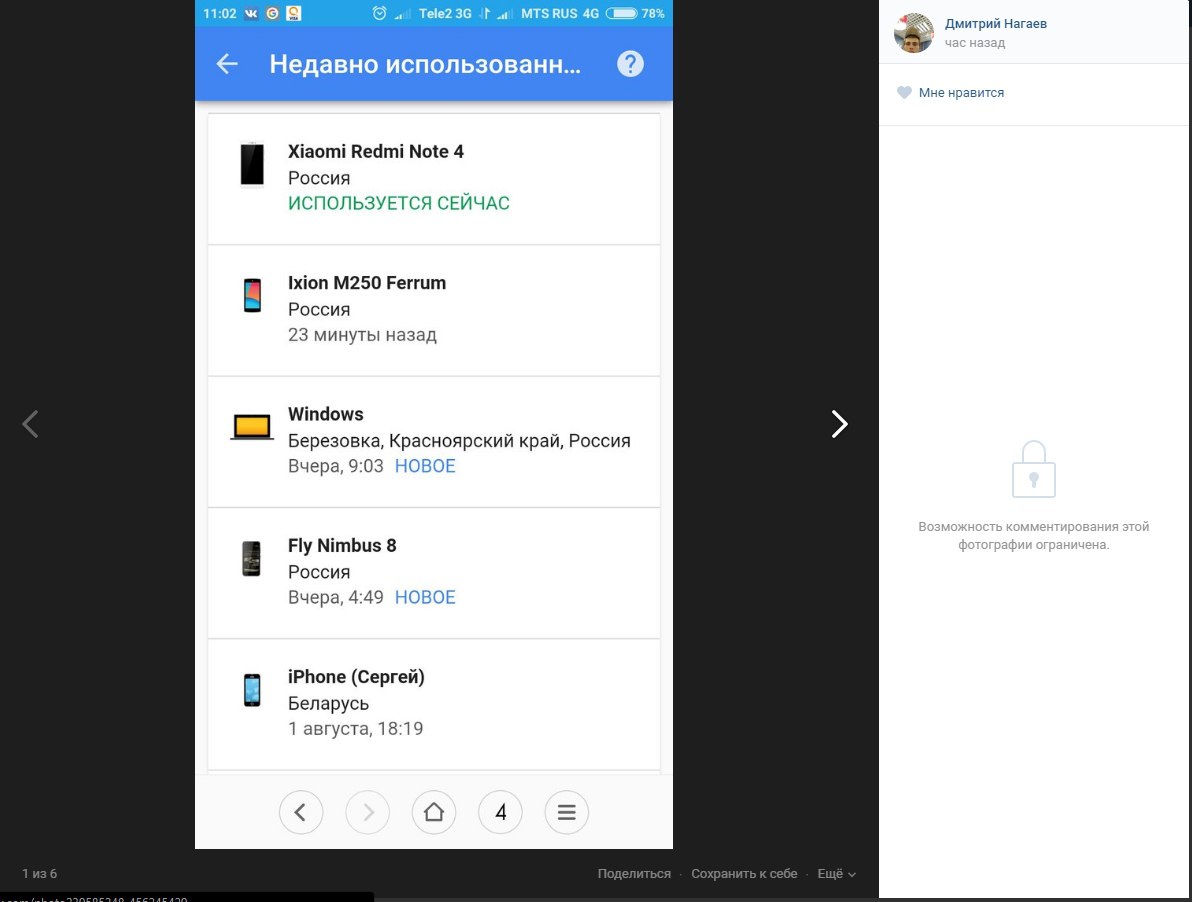Viewport: 1192px width, 902px height.
Task: Tap the back arrow in the blue header
Action: point(227,64)
